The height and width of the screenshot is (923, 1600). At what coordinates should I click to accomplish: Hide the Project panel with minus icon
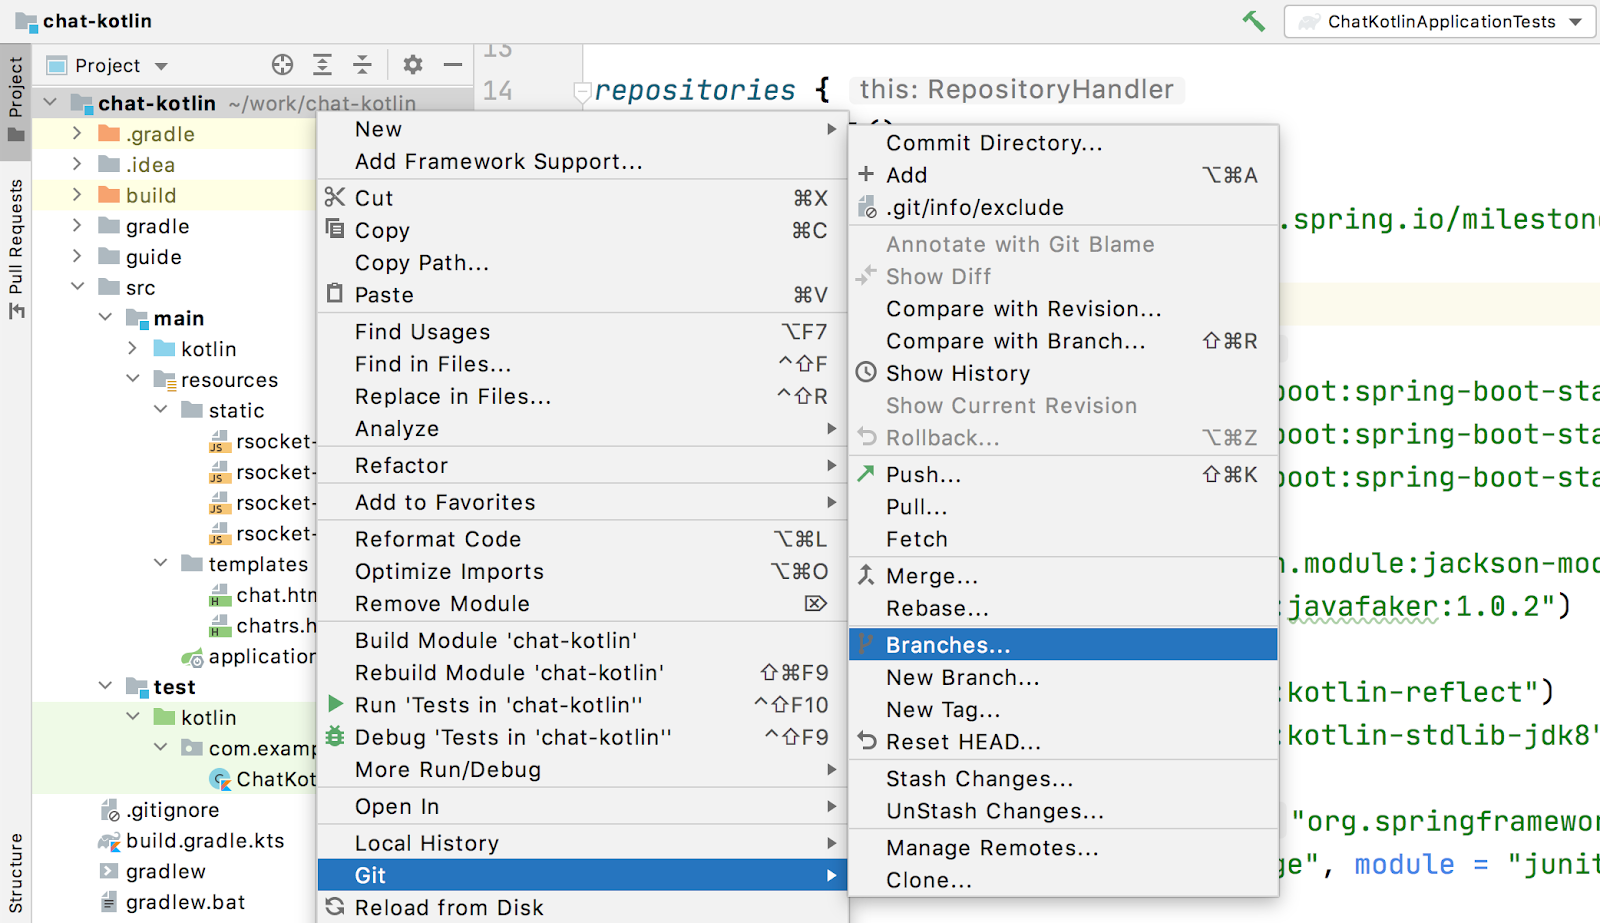(x=453, y=65)
